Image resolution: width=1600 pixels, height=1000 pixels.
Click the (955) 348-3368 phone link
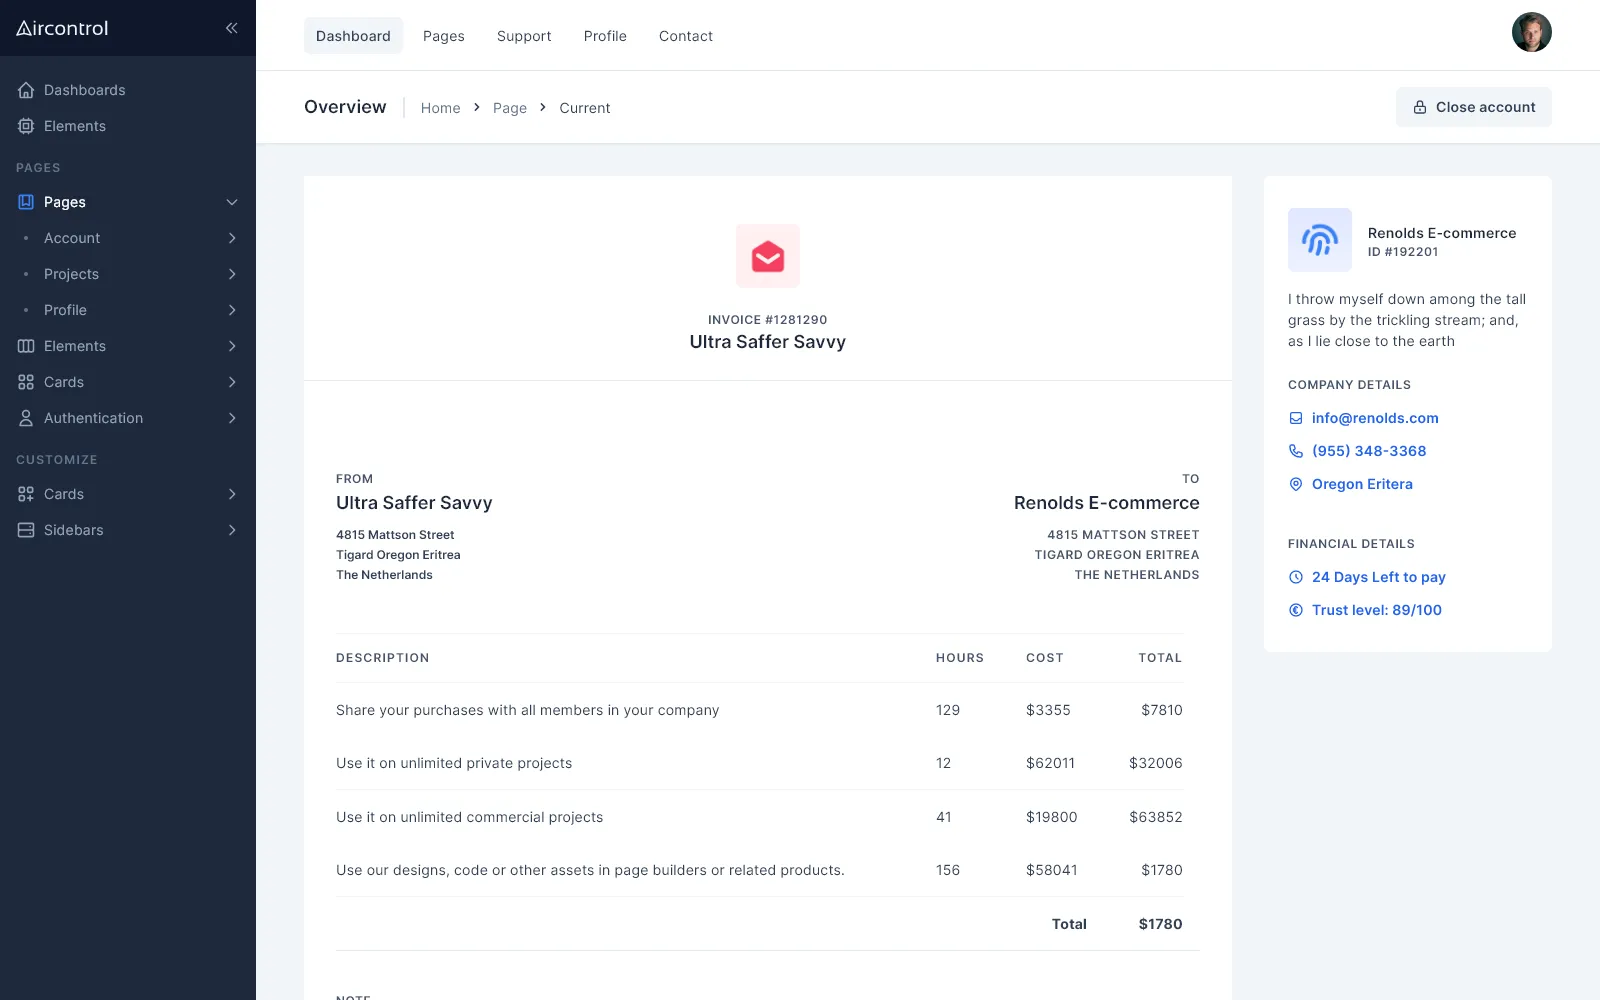pyautogui.click(x=1369, y=451)
